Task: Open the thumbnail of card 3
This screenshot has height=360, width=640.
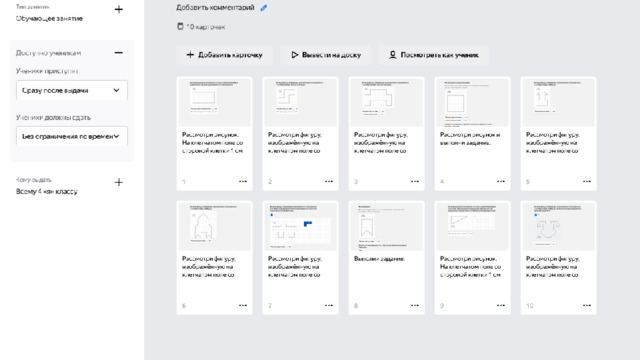Action: pos(387,102)
